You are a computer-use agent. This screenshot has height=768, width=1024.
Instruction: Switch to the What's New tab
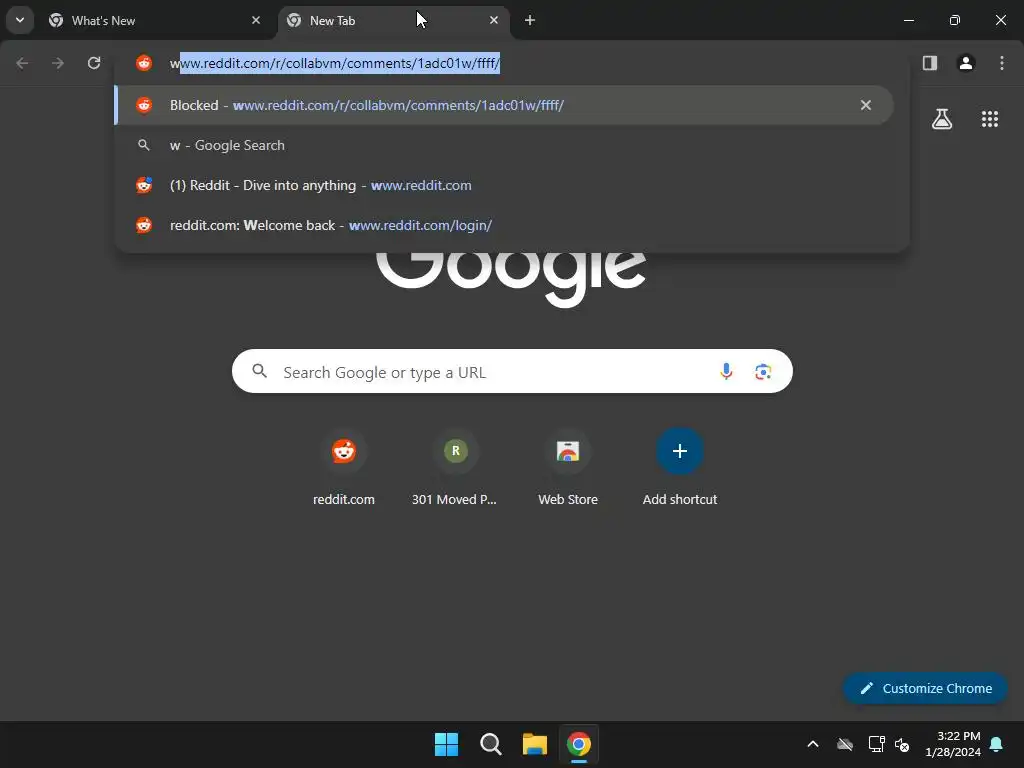(155, 20)
